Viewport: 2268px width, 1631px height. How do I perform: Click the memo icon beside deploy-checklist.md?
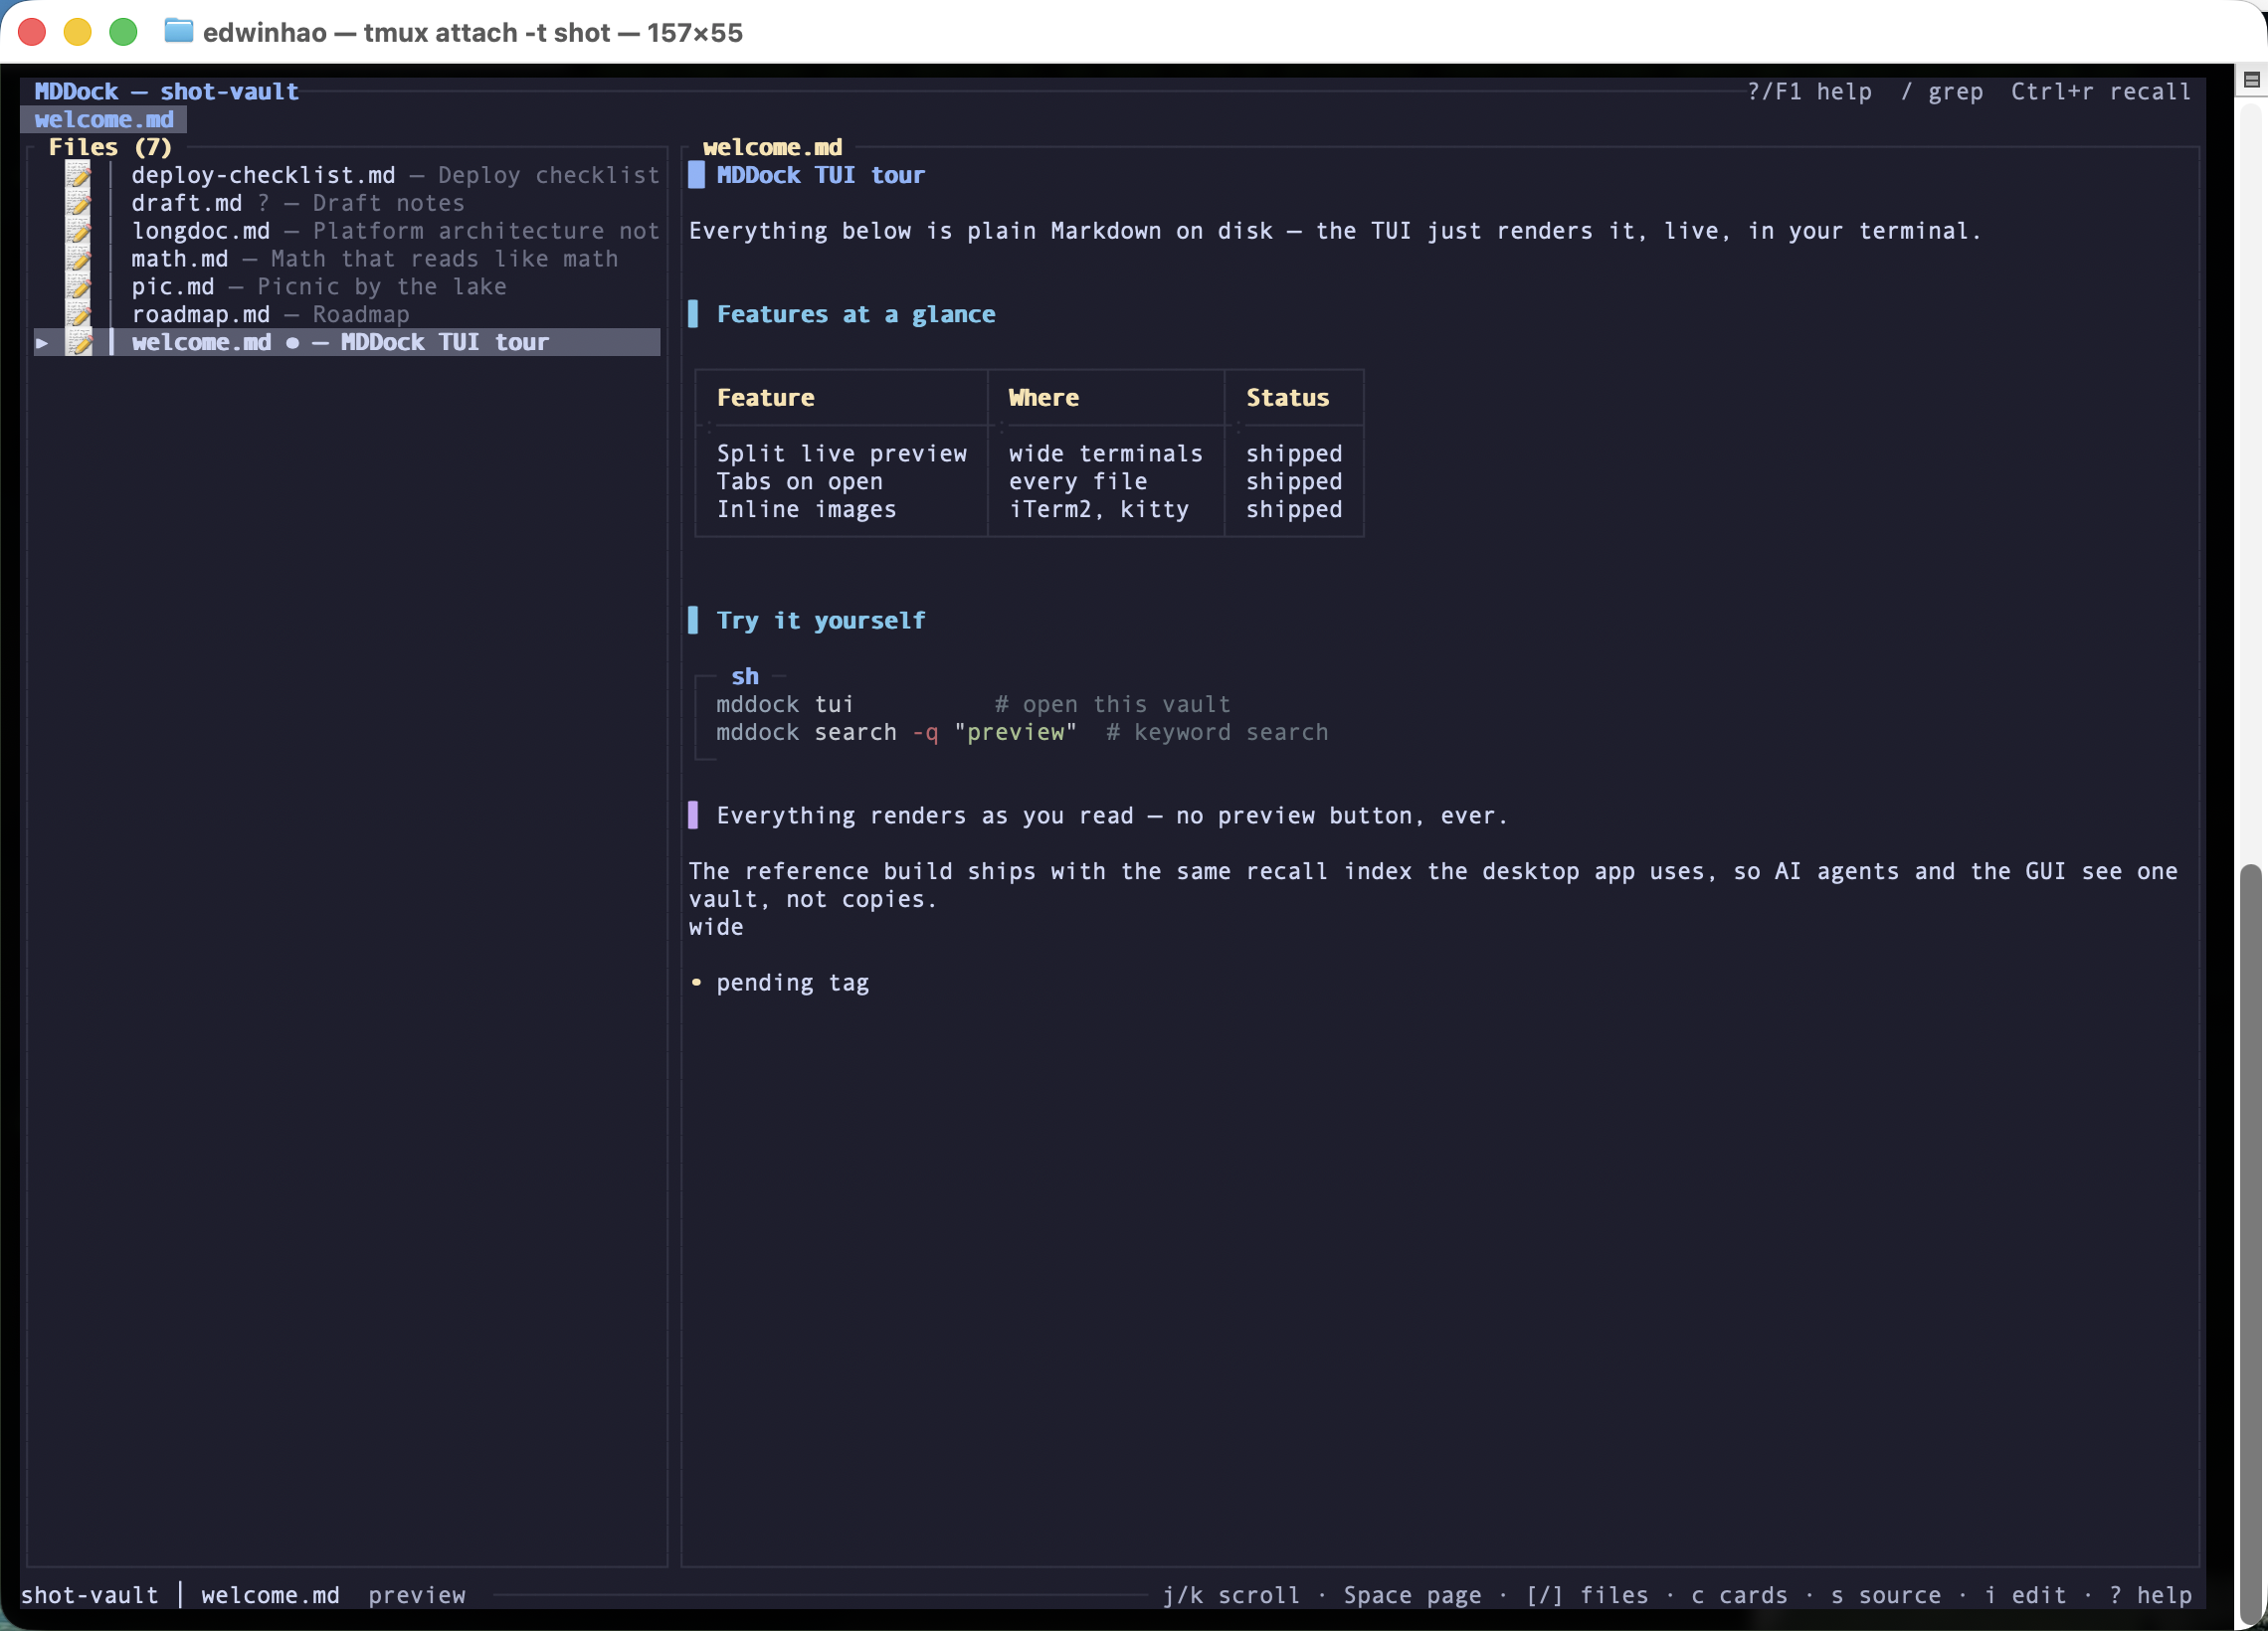(x=79, y=175)
